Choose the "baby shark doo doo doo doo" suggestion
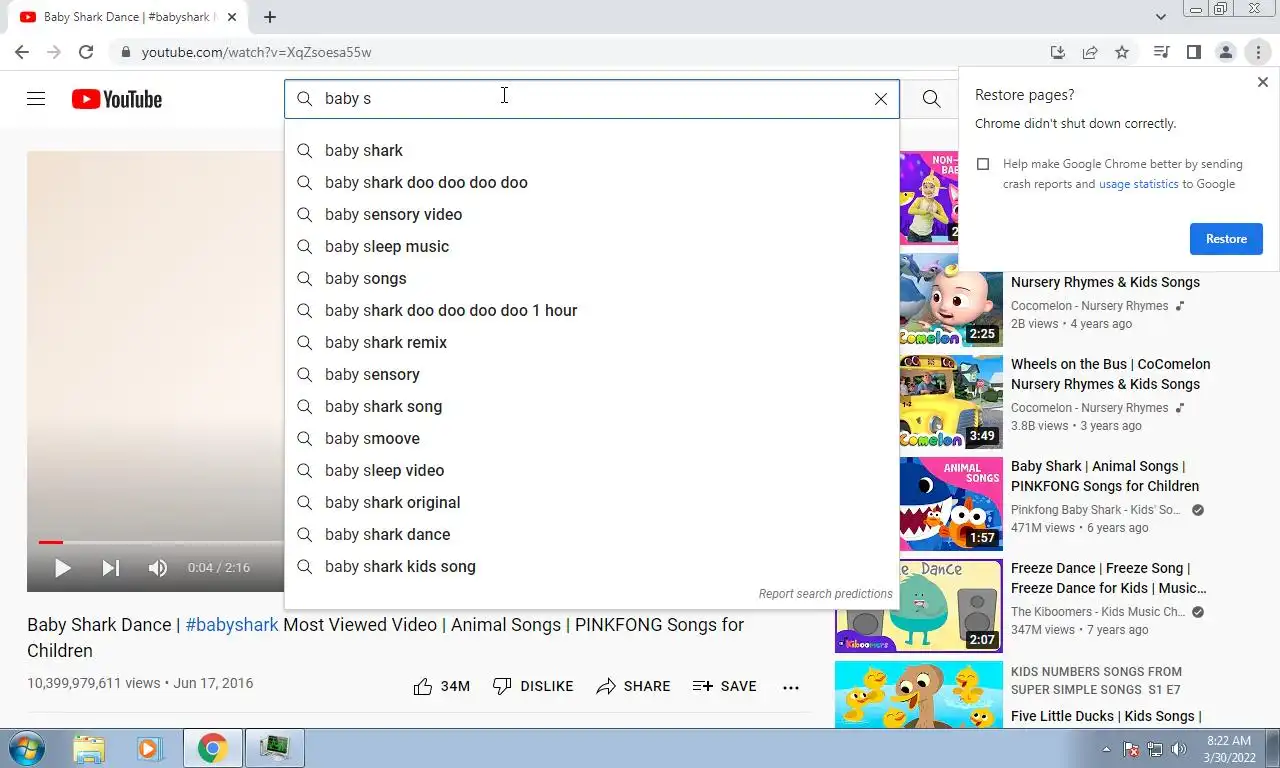Image resolution: width=1280 pixels, height=768 pixels. pyautogui.click(x=592, y=182)
